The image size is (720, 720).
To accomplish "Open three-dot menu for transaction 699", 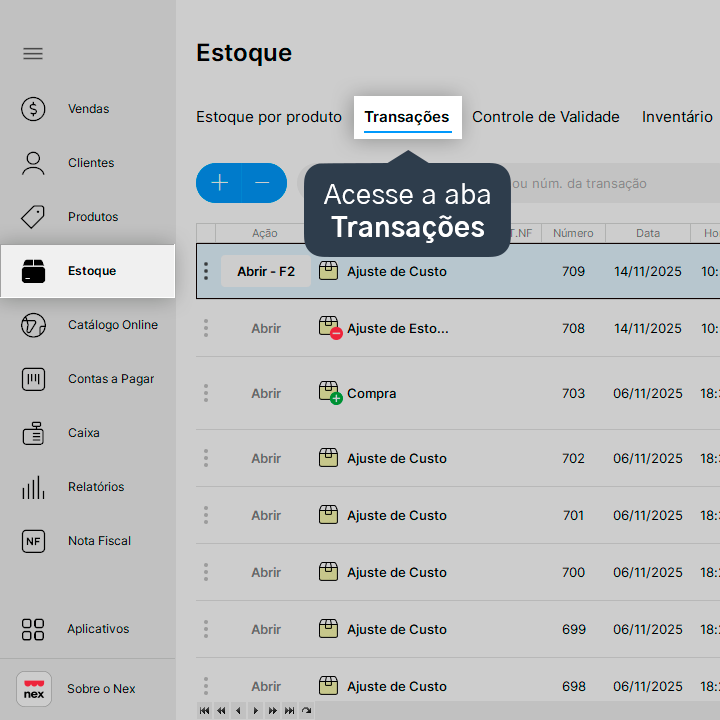I will (x=206, y=629).
